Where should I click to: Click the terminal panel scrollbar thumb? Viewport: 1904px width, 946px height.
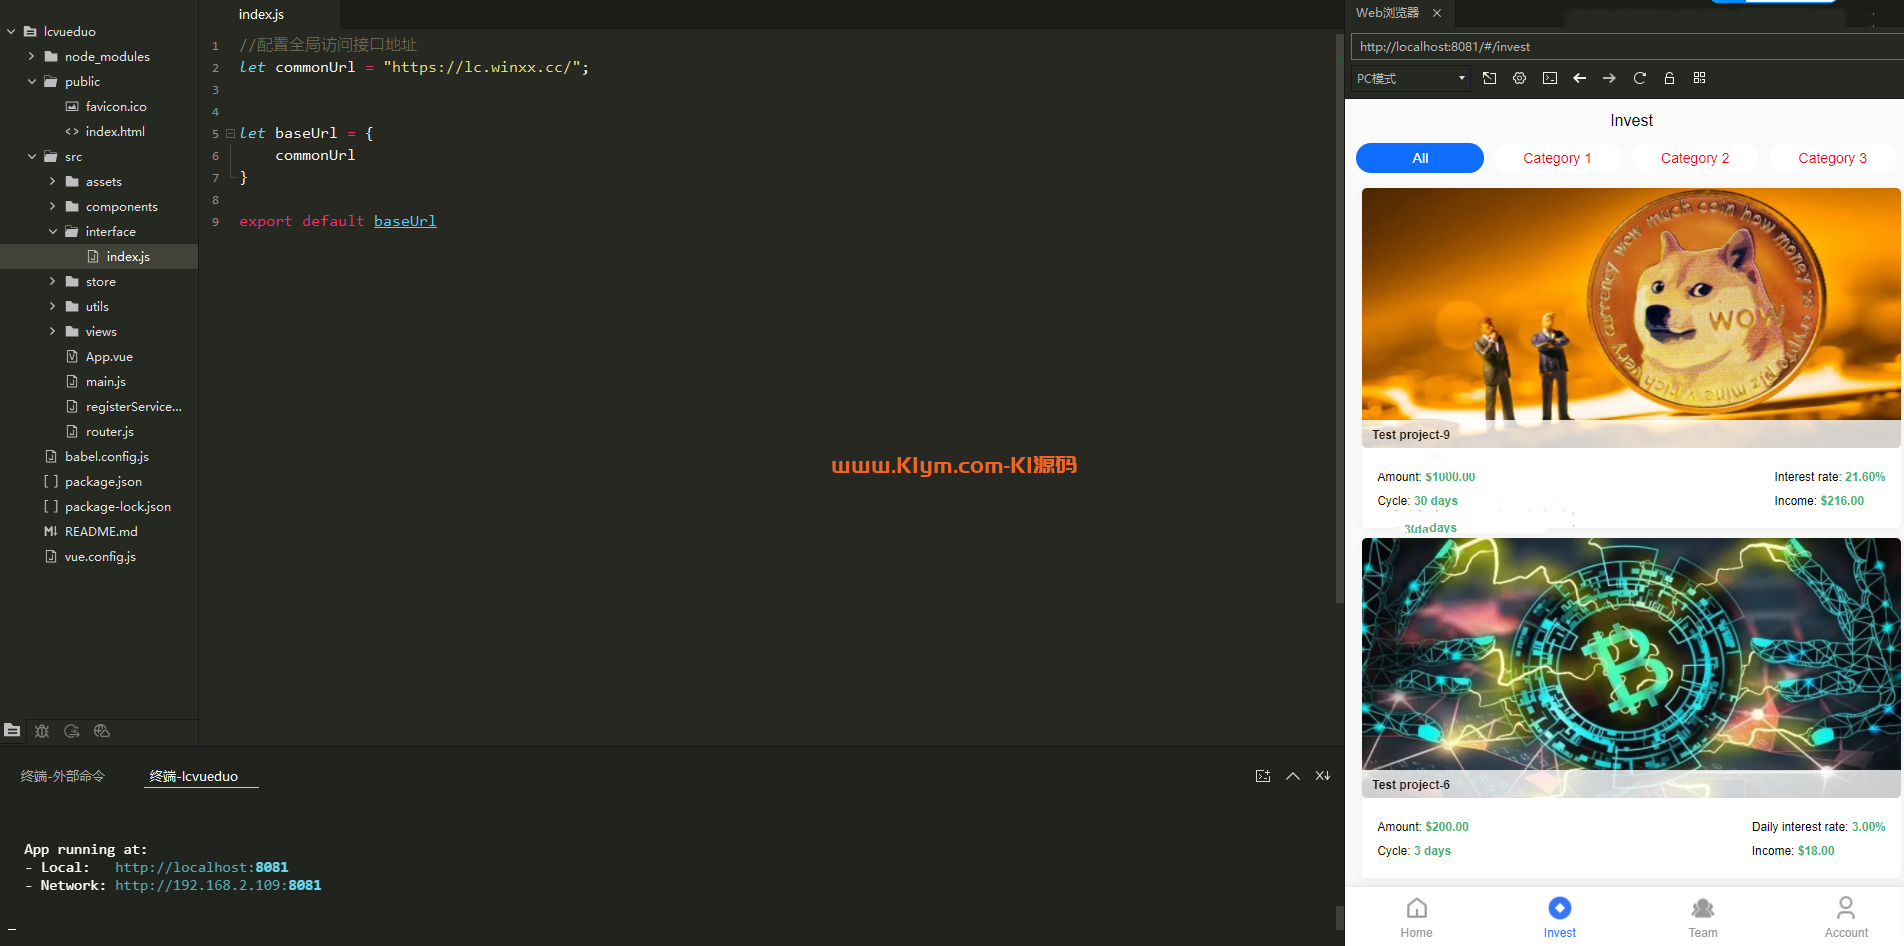[x=1340, y=918]
